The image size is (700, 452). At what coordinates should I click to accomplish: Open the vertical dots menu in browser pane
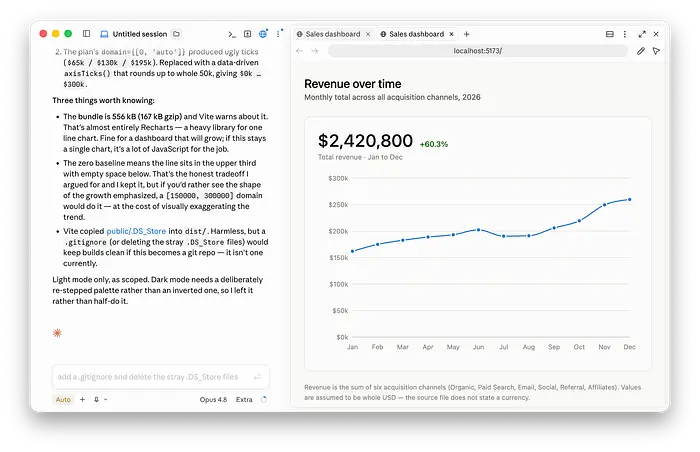[x=625, y=34]
